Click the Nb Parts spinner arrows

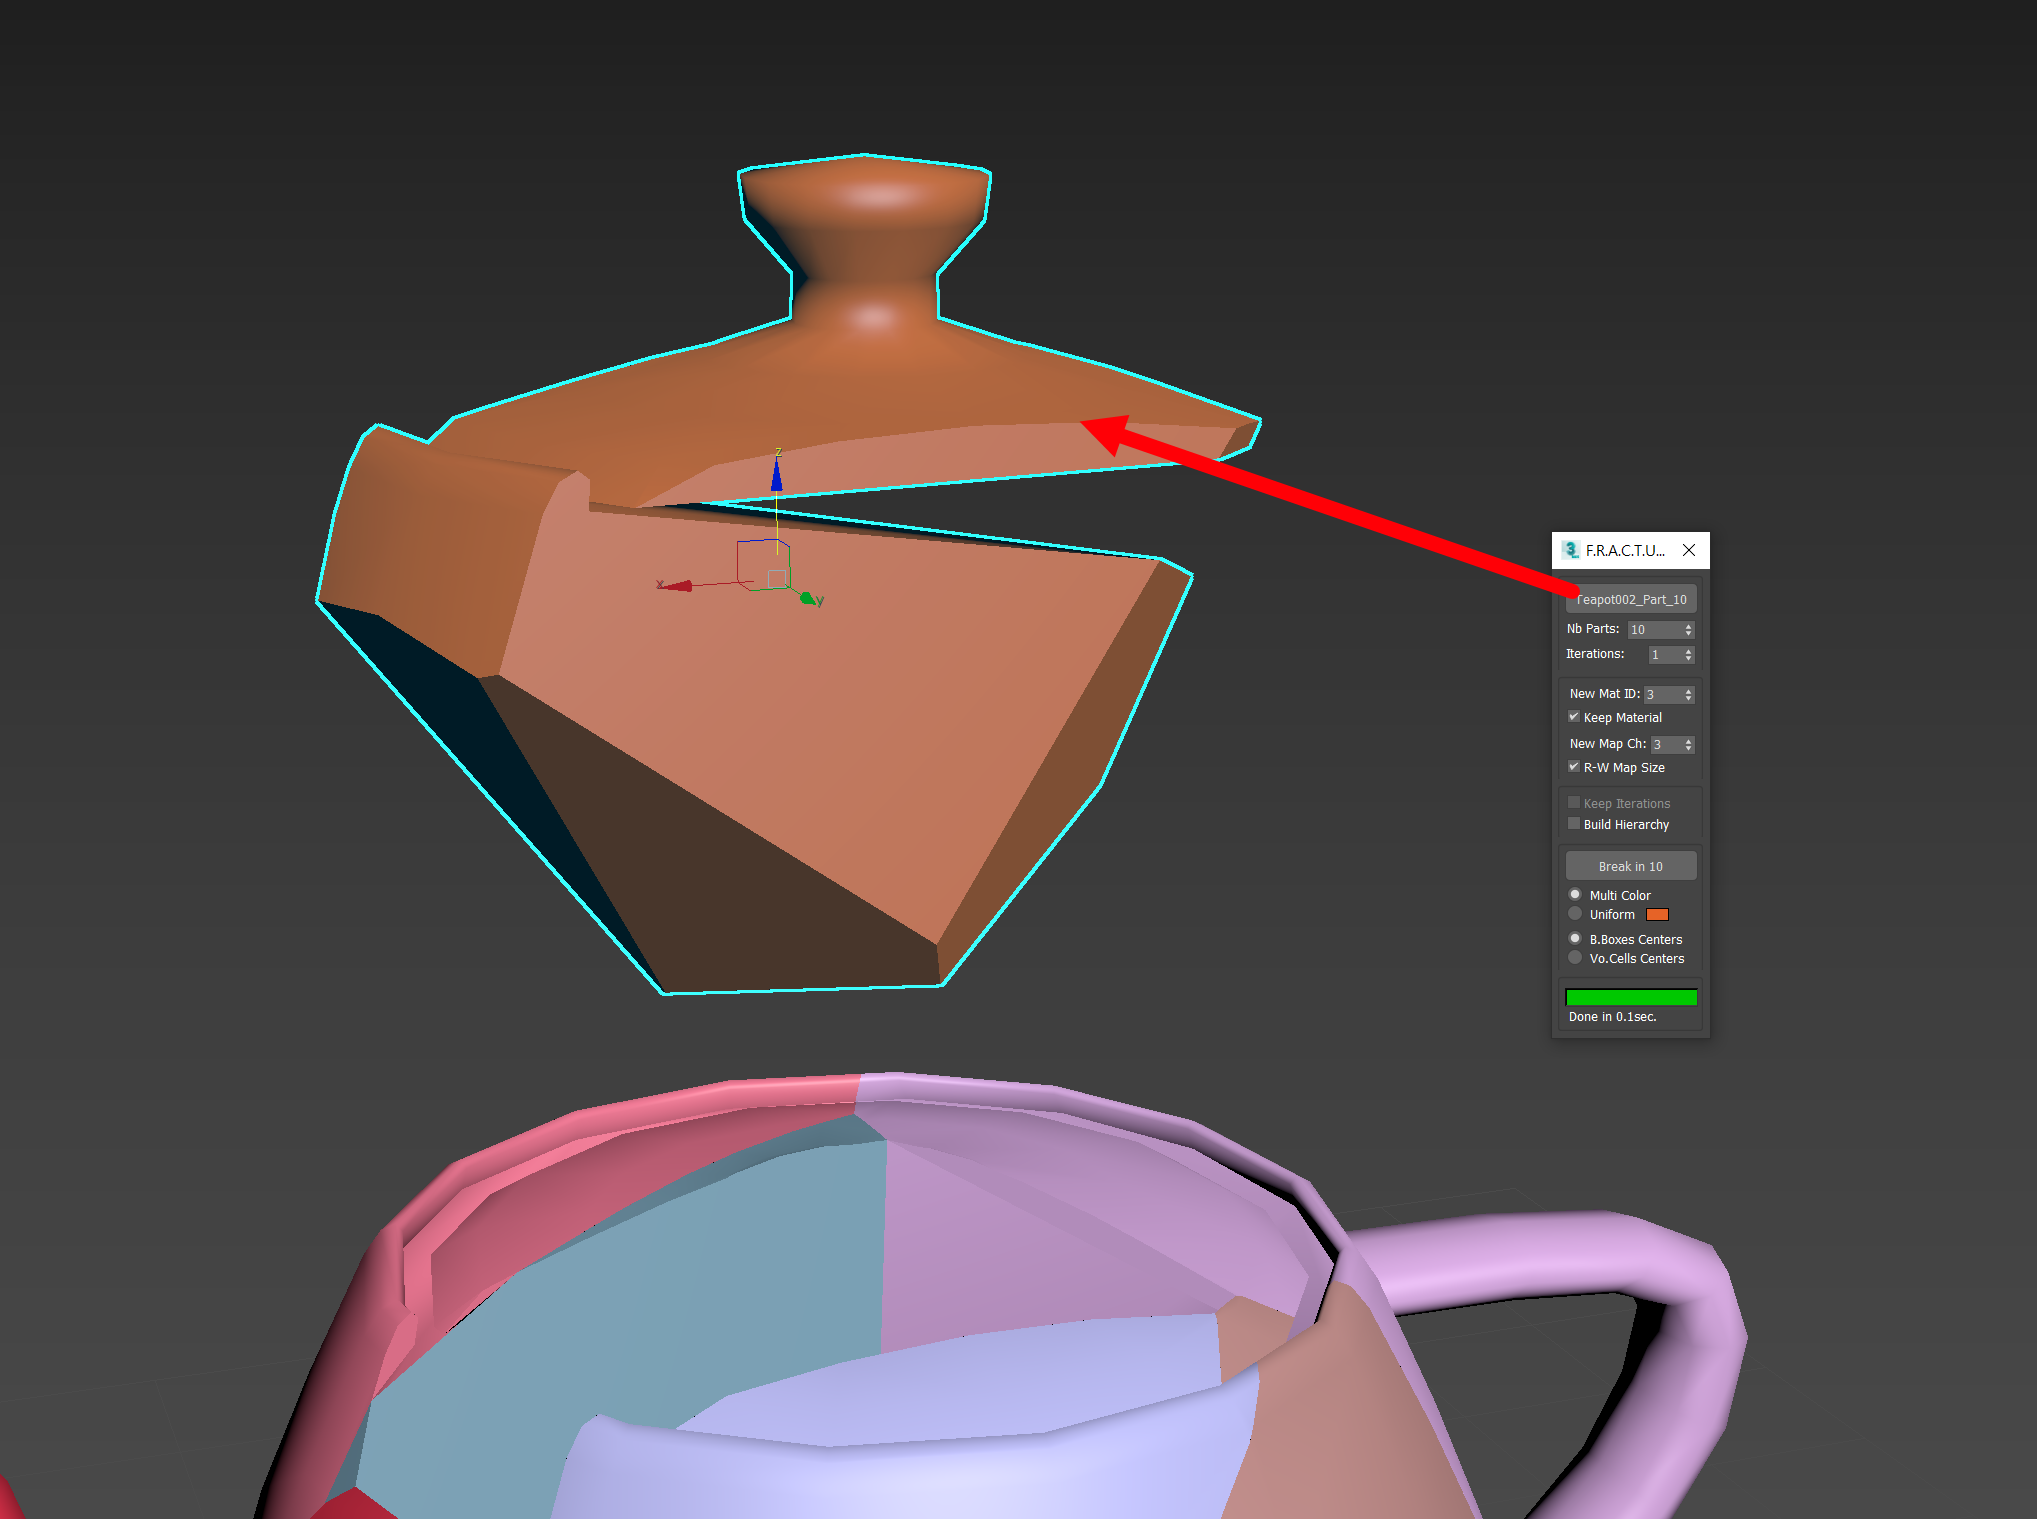pos(1689,629)
